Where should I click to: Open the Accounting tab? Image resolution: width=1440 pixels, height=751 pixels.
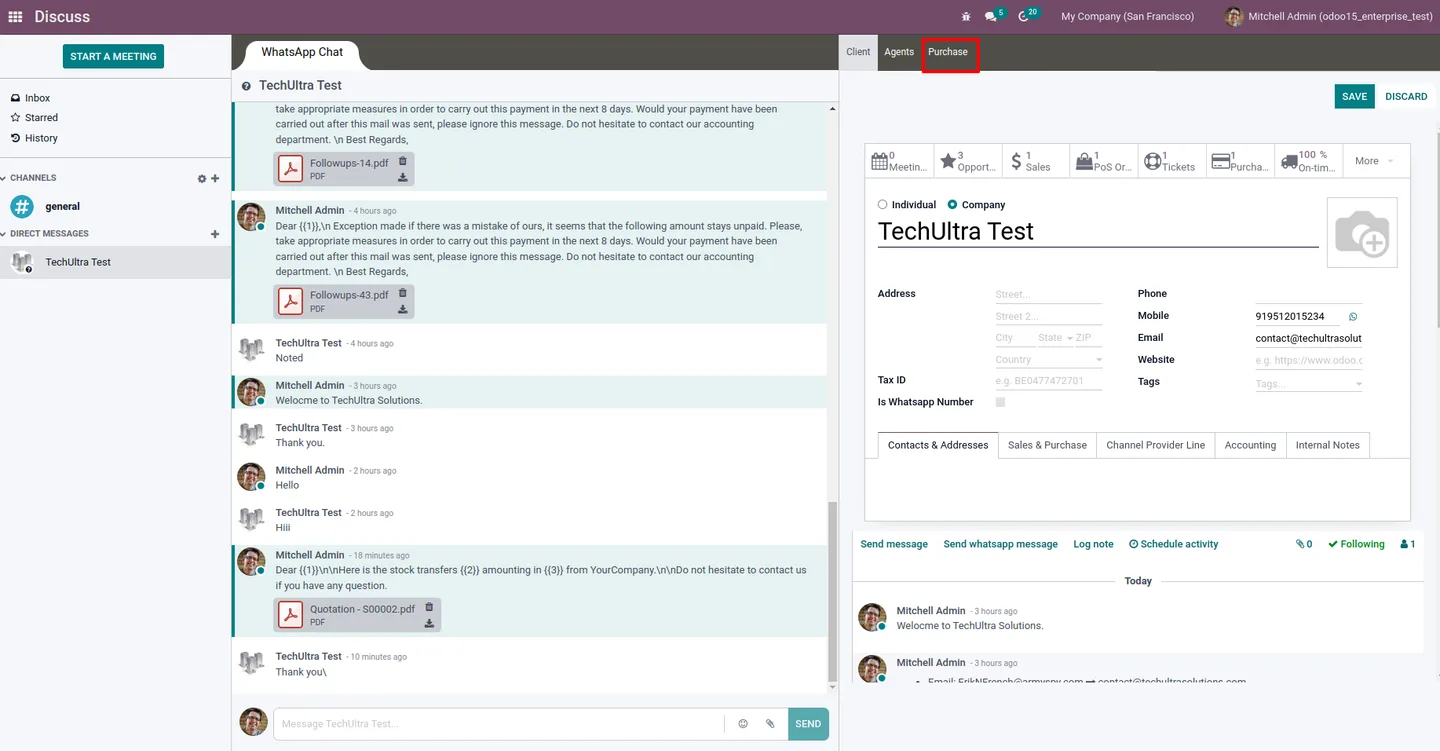(x=1250, y=445)
